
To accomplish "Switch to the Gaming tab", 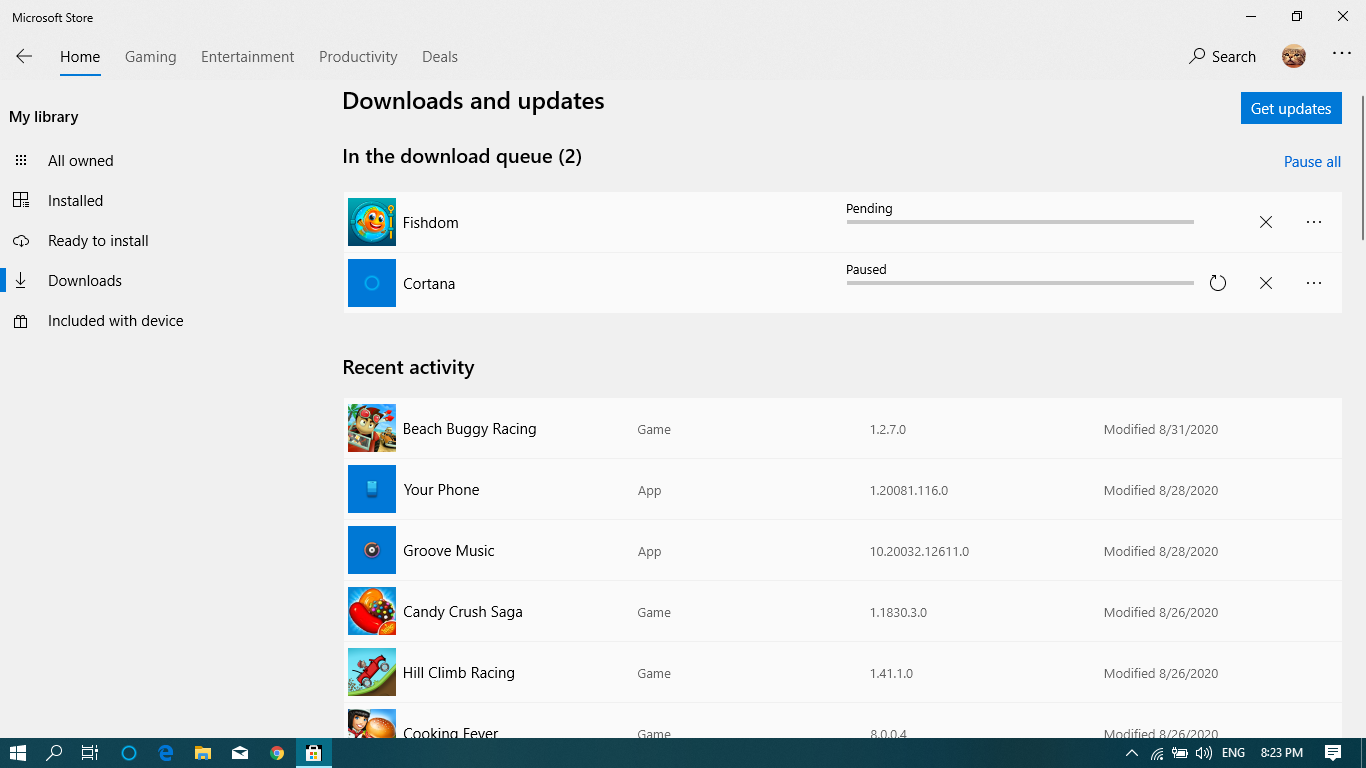I will [x=151, y=57].
